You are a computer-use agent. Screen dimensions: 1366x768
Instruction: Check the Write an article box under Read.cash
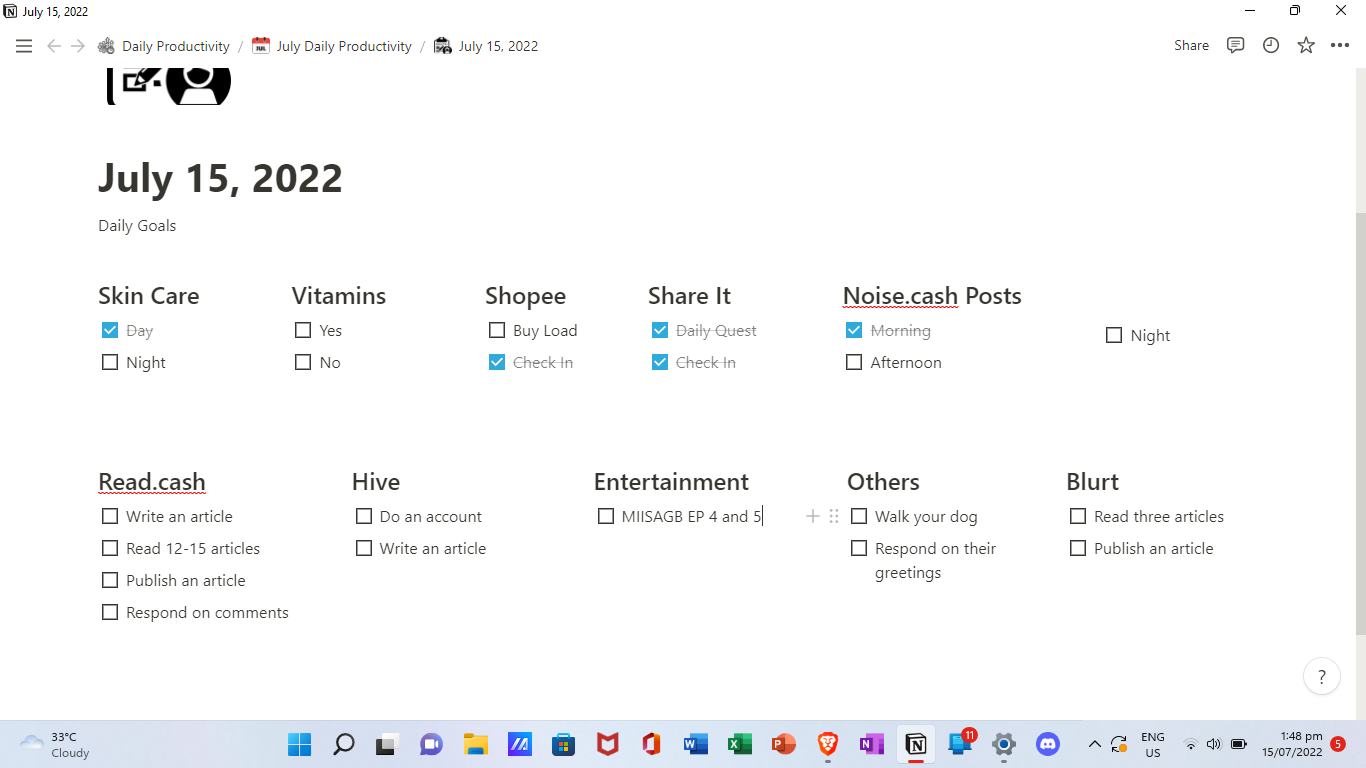110,516
